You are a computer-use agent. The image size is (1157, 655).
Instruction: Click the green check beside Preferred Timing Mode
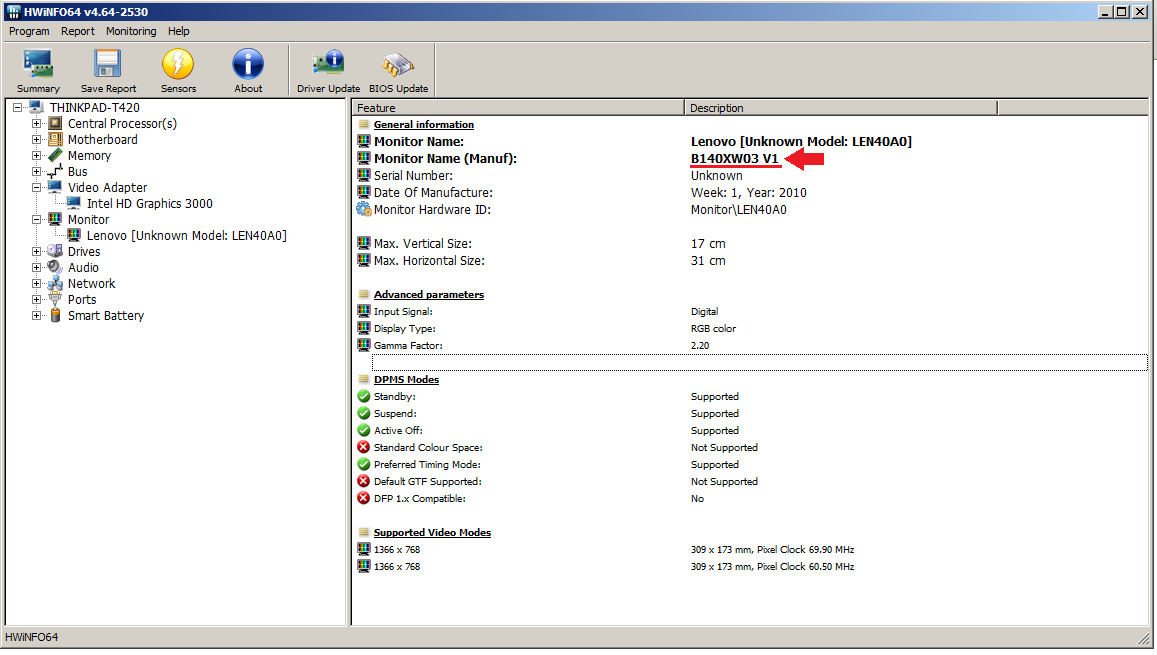364,464
